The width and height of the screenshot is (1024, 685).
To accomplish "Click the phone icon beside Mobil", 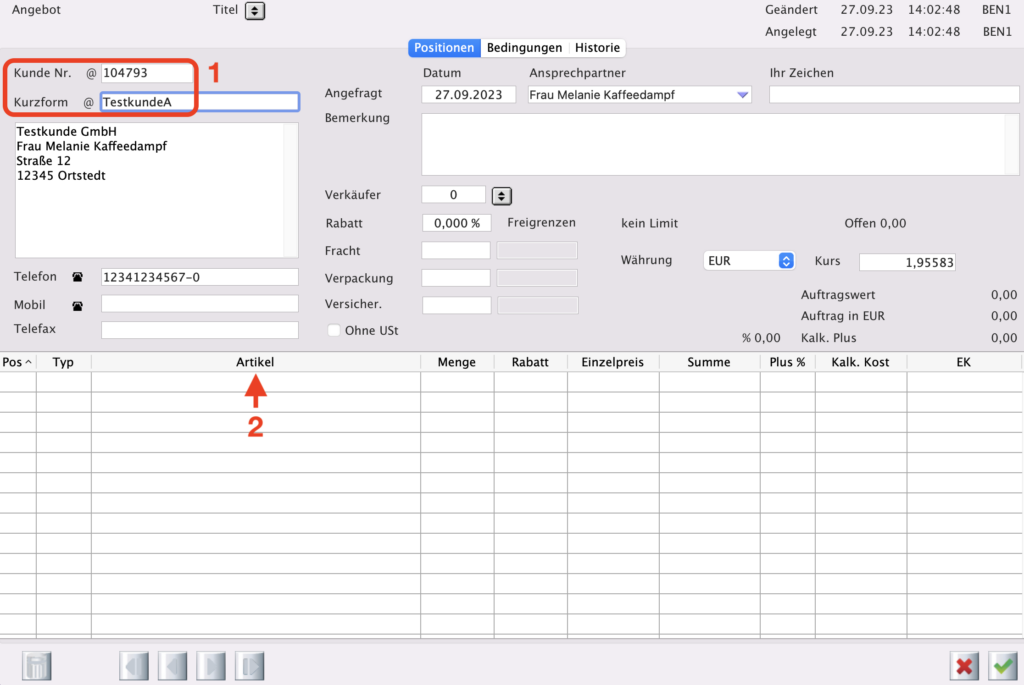I will pyautogui.click(x=77, y=304).
